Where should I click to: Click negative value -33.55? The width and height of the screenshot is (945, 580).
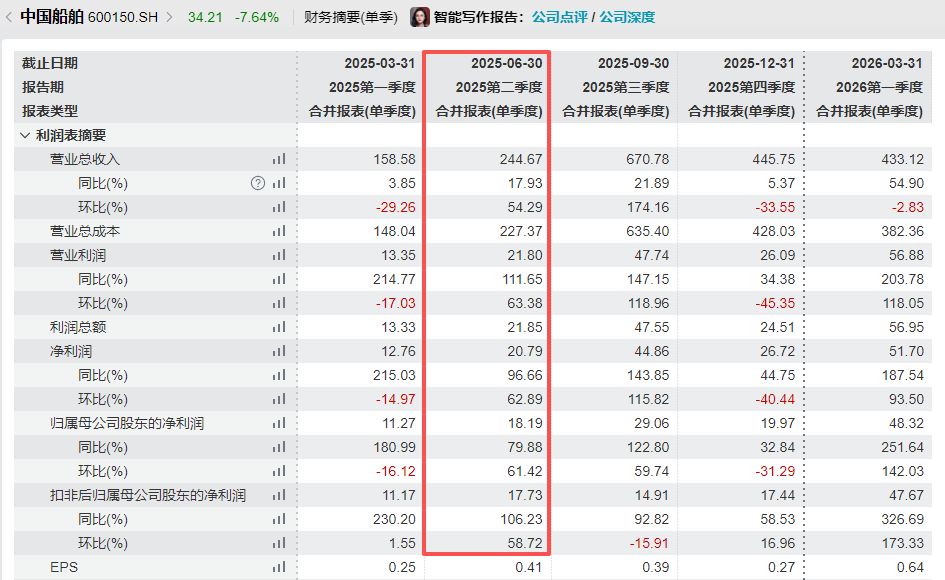click(x=775, y=207)
